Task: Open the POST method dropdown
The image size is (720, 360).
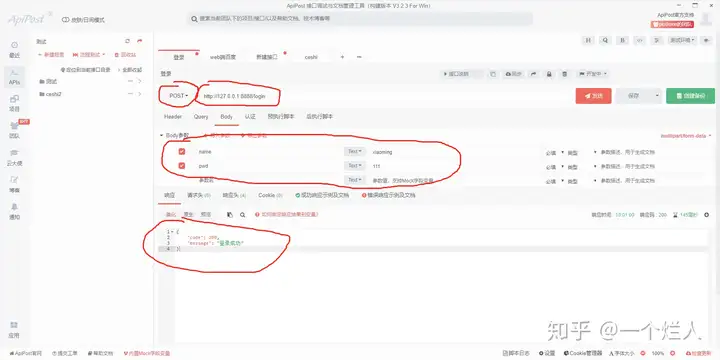Action: (179, 96)
